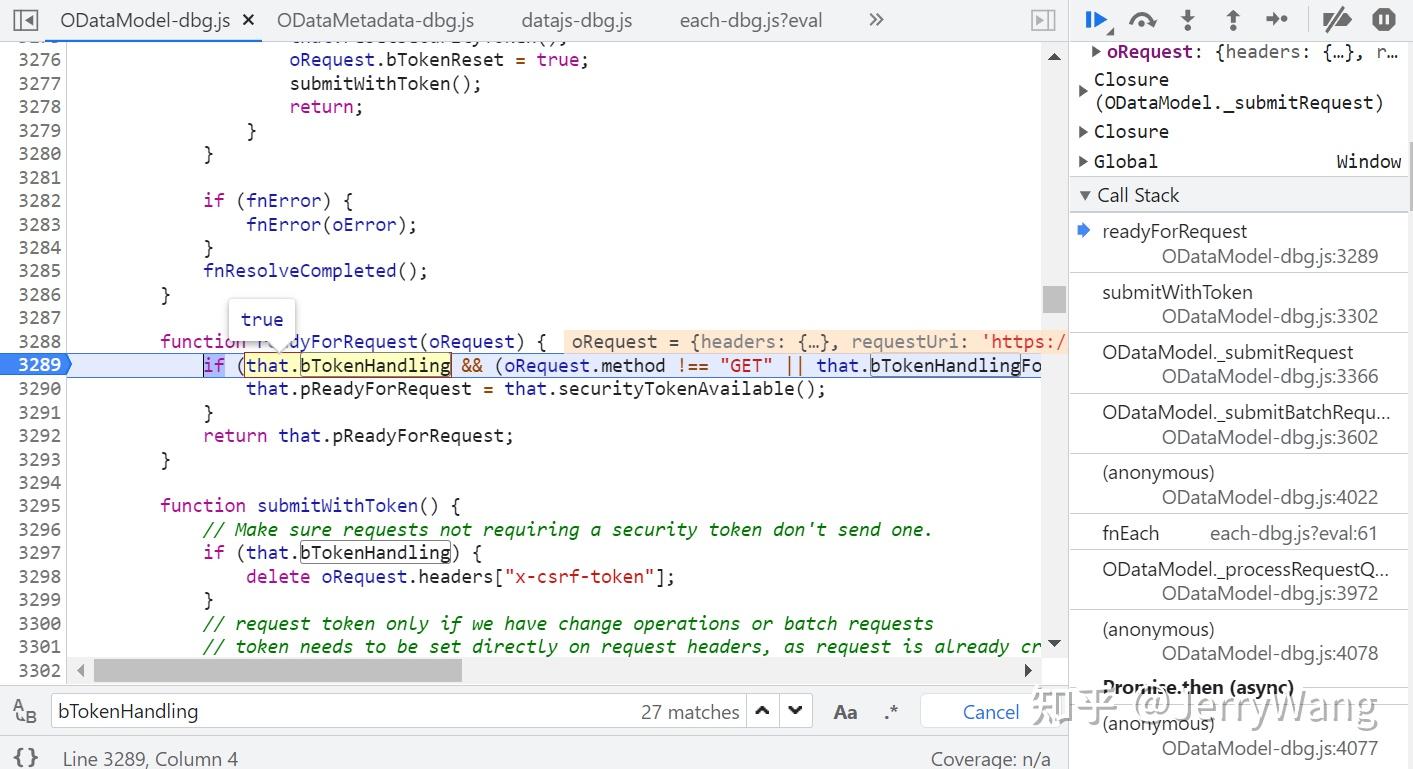1413x769 pixels.
Task: Collapse the Call Stack section
Action: [x=1084, y=195]
